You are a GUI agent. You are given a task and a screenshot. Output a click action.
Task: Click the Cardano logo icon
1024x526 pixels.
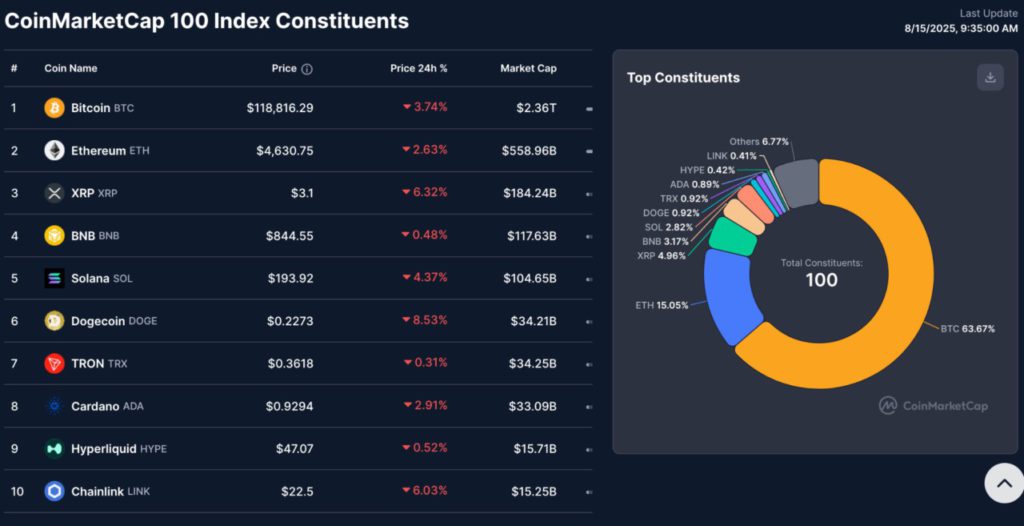(54, 406)
